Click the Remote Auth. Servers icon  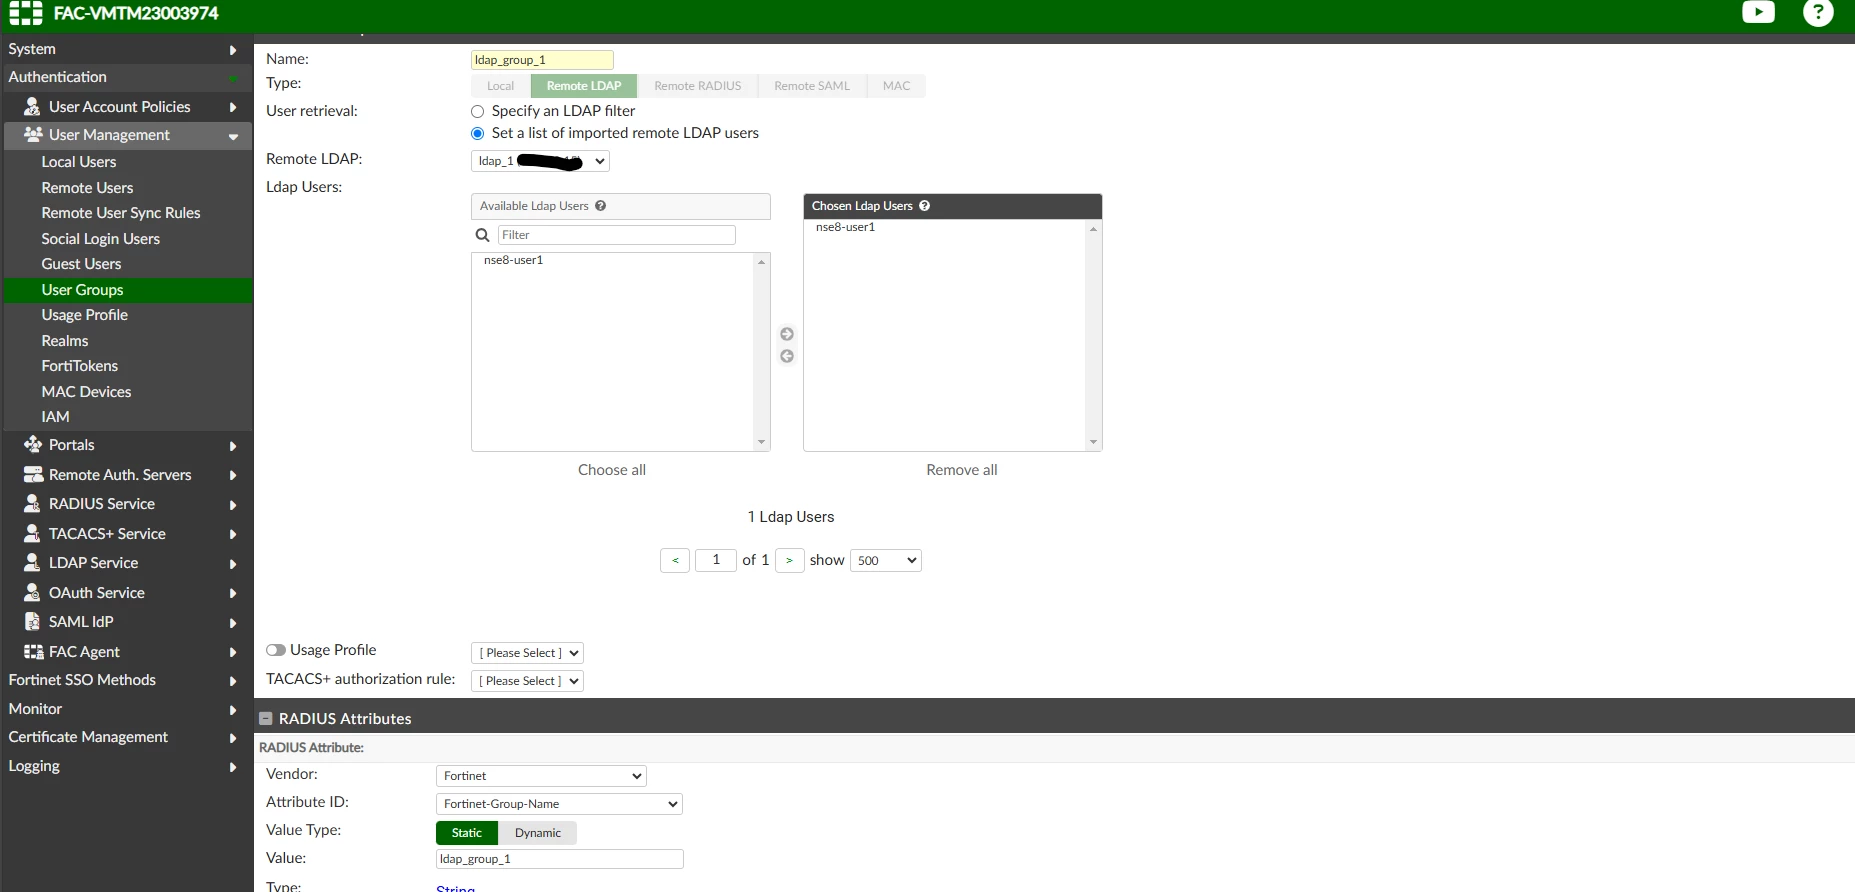click(33, 474)
